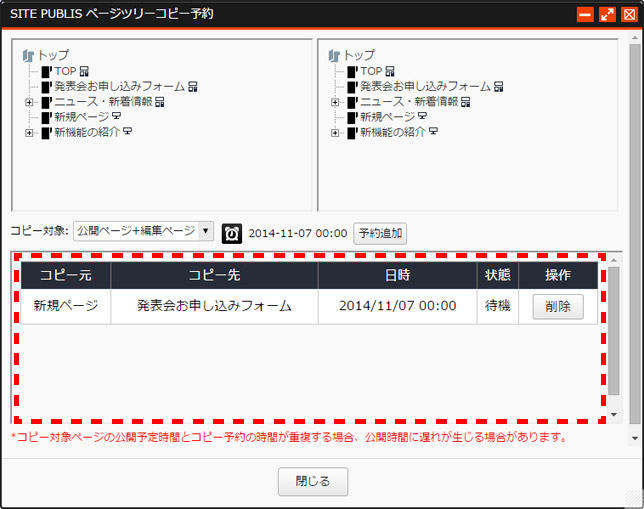Image resolution: width=644 pixels, height=509 pixels.
Task: Click 新機能の紹介 page icon in right tree
Action: pos(352,133)
